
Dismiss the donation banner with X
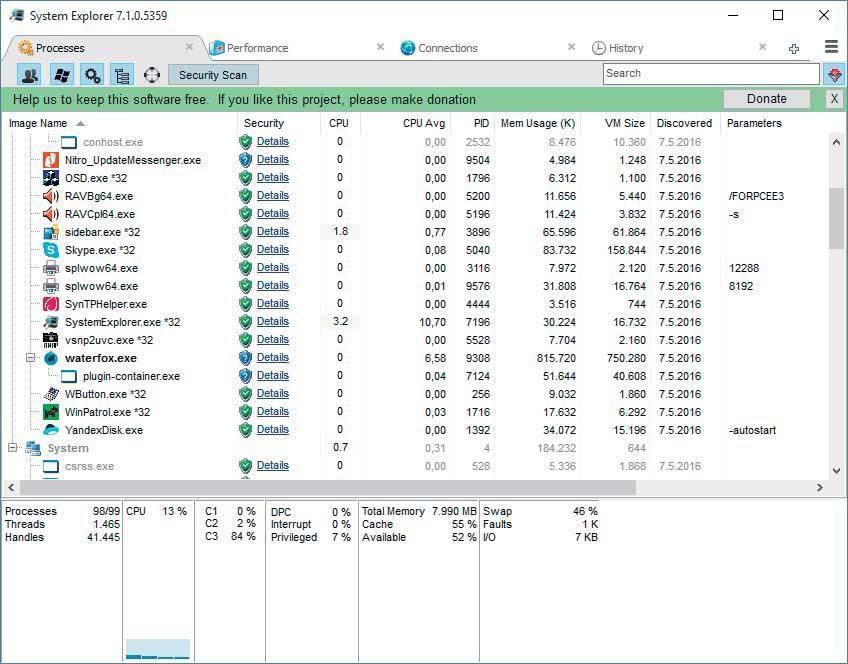[x=834, y=99]
